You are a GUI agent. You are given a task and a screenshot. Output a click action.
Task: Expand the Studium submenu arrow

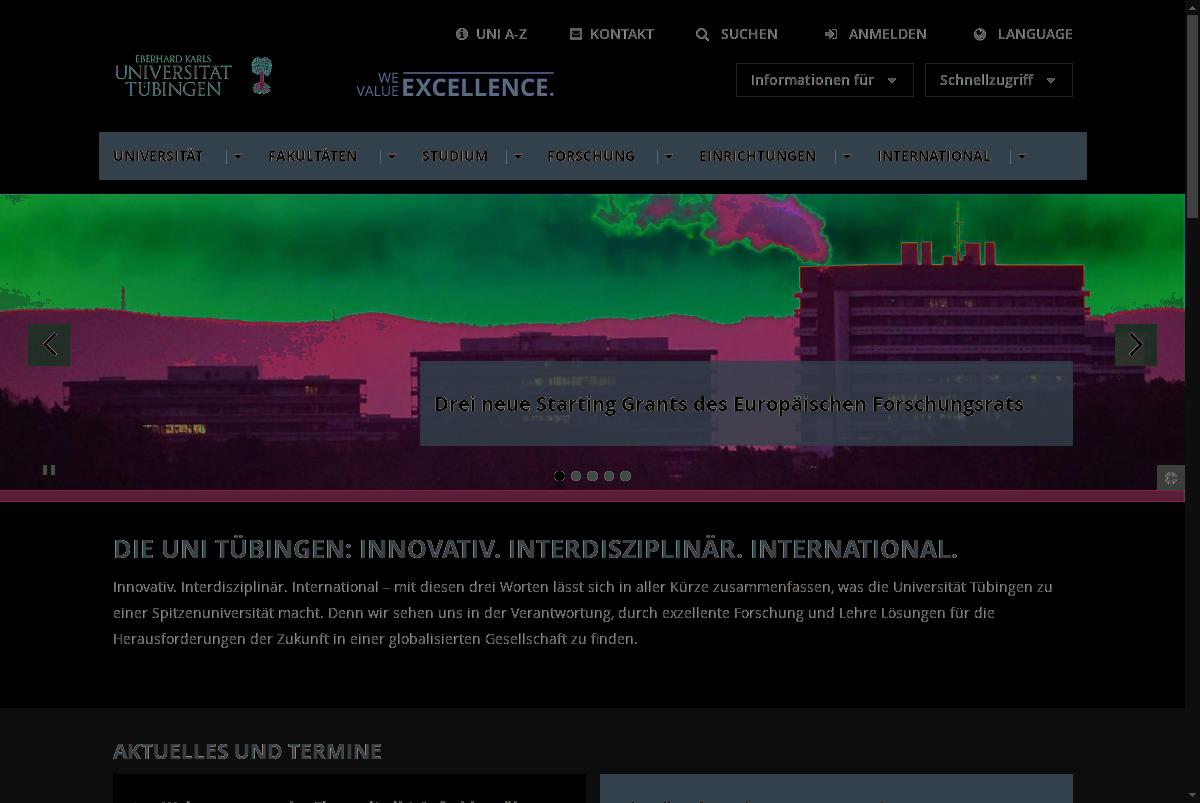(518, 156)
